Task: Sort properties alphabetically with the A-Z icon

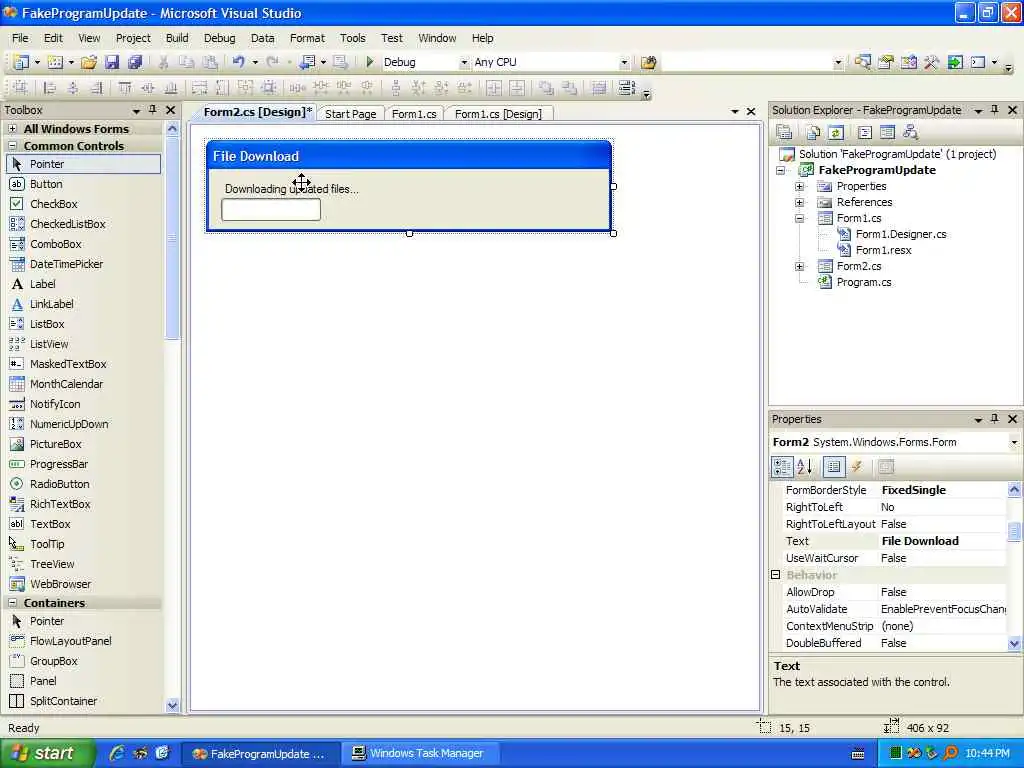Action: 805,466
